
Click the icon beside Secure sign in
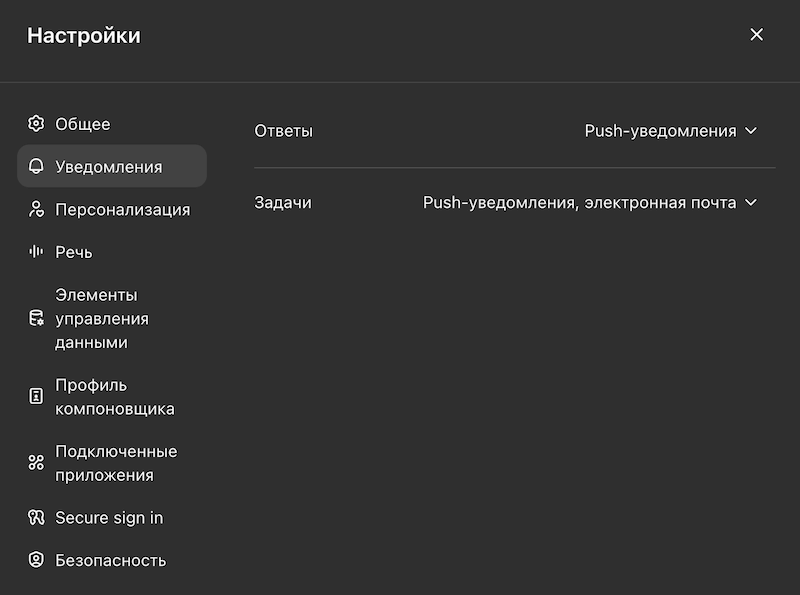click(36, 517)
